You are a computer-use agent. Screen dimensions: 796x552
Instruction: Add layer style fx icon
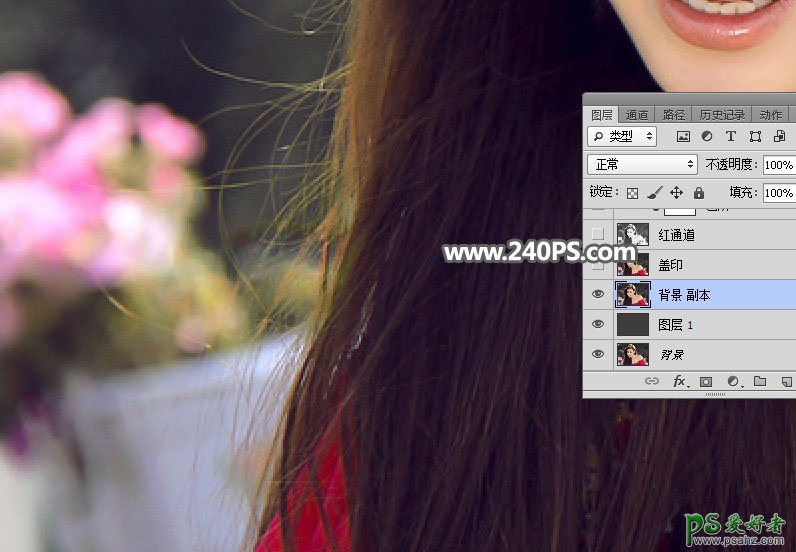click(680, 381)
